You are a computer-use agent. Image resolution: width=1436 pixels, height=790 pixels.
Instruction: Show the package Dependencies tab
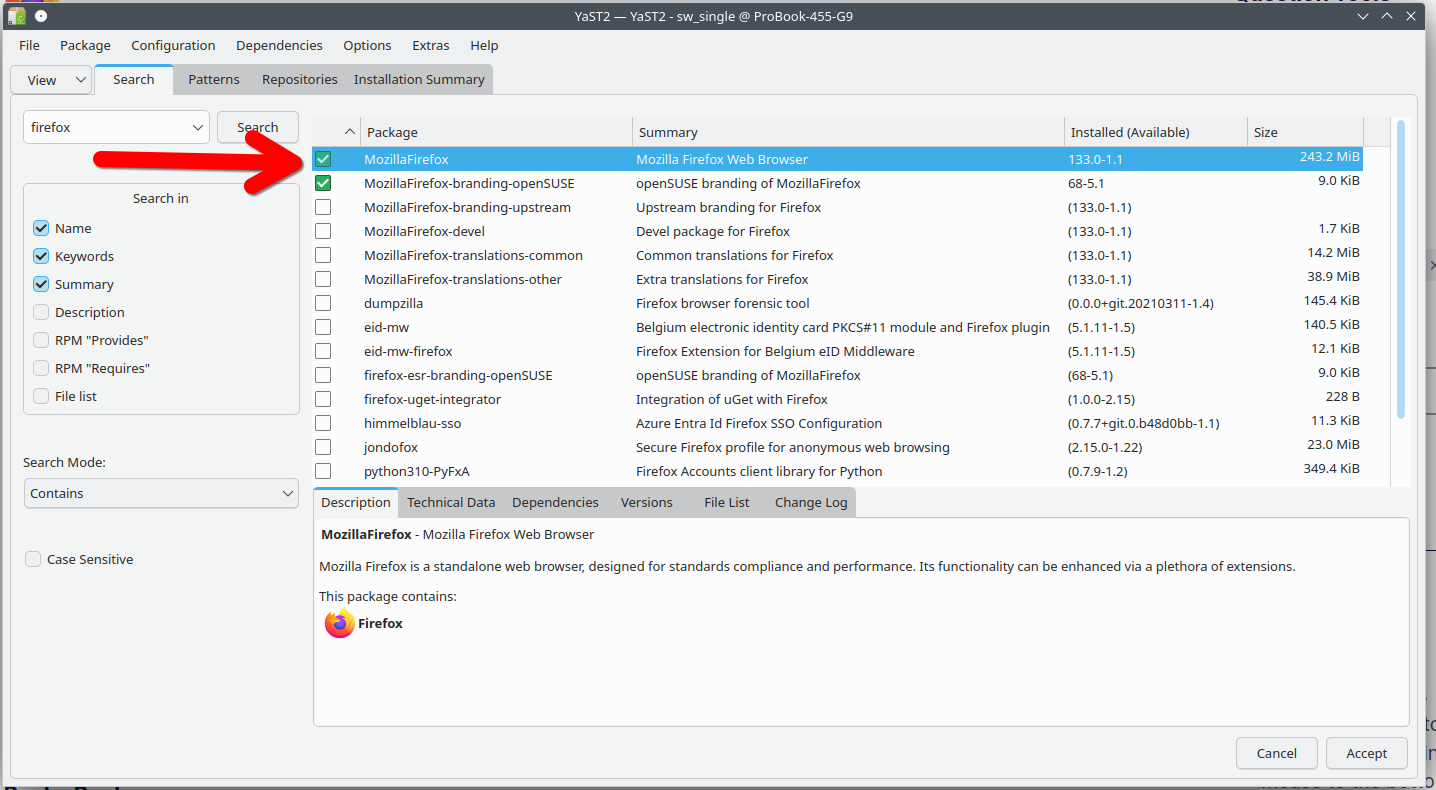point(555,502)
